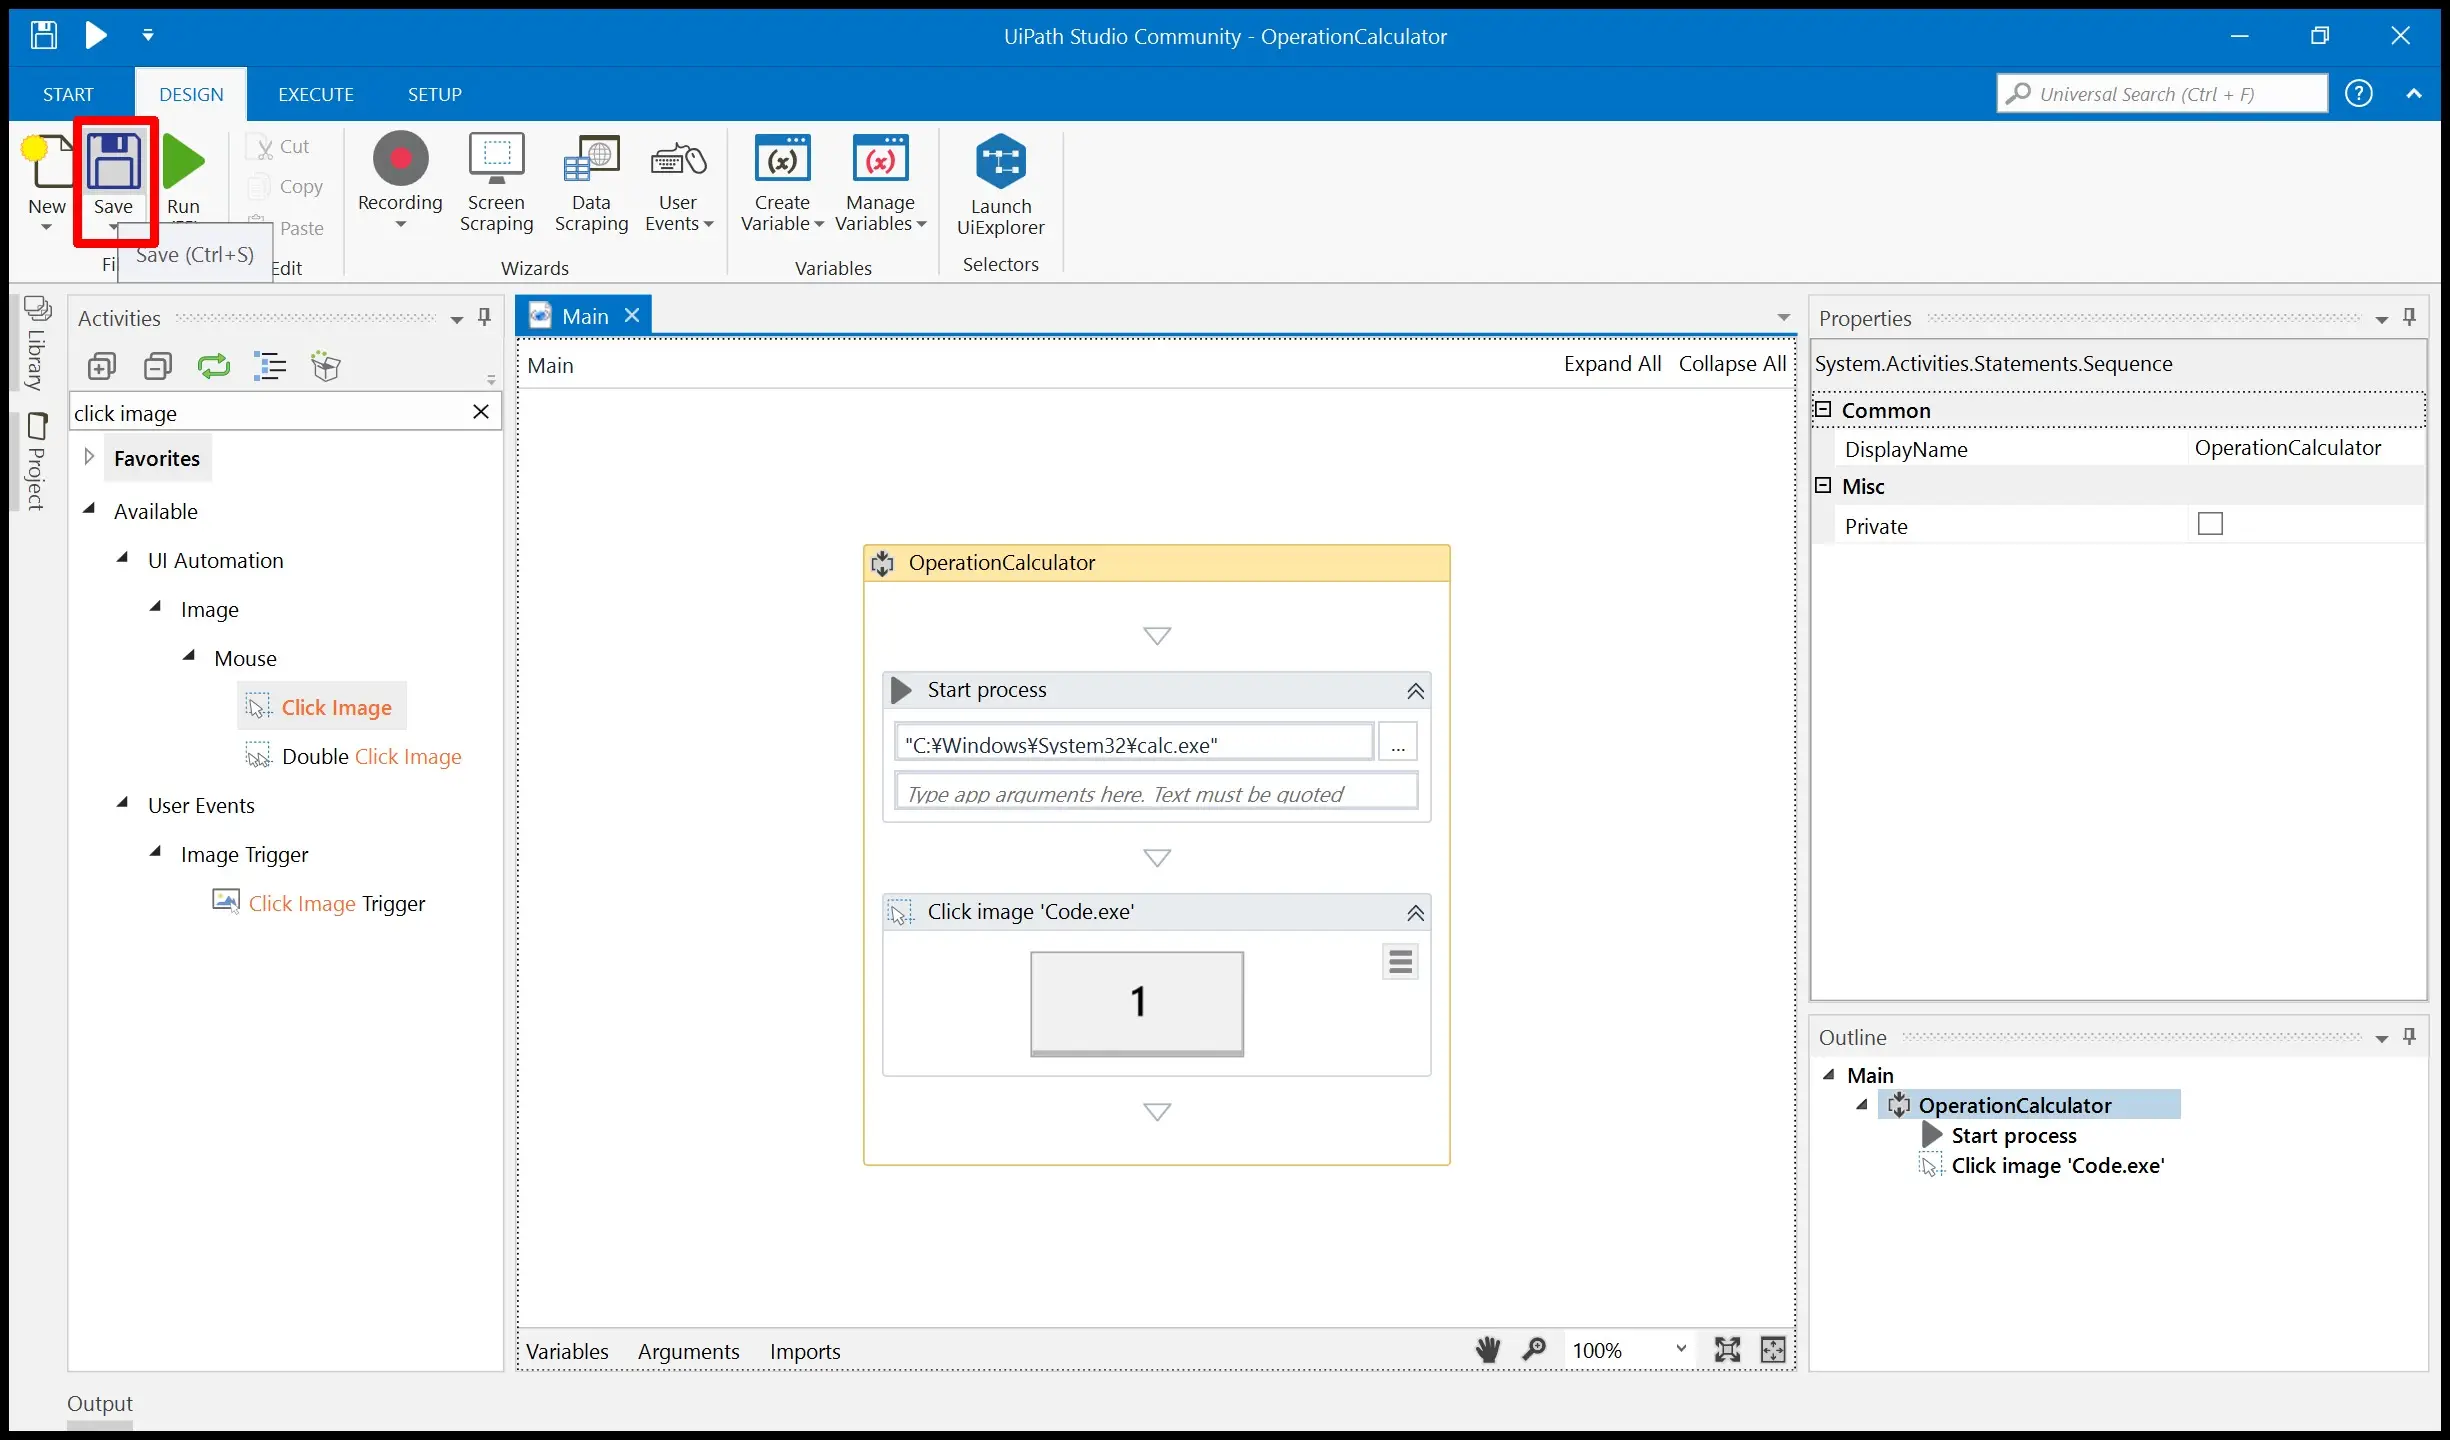Fit the workflow to screen

point(1727,1350)
